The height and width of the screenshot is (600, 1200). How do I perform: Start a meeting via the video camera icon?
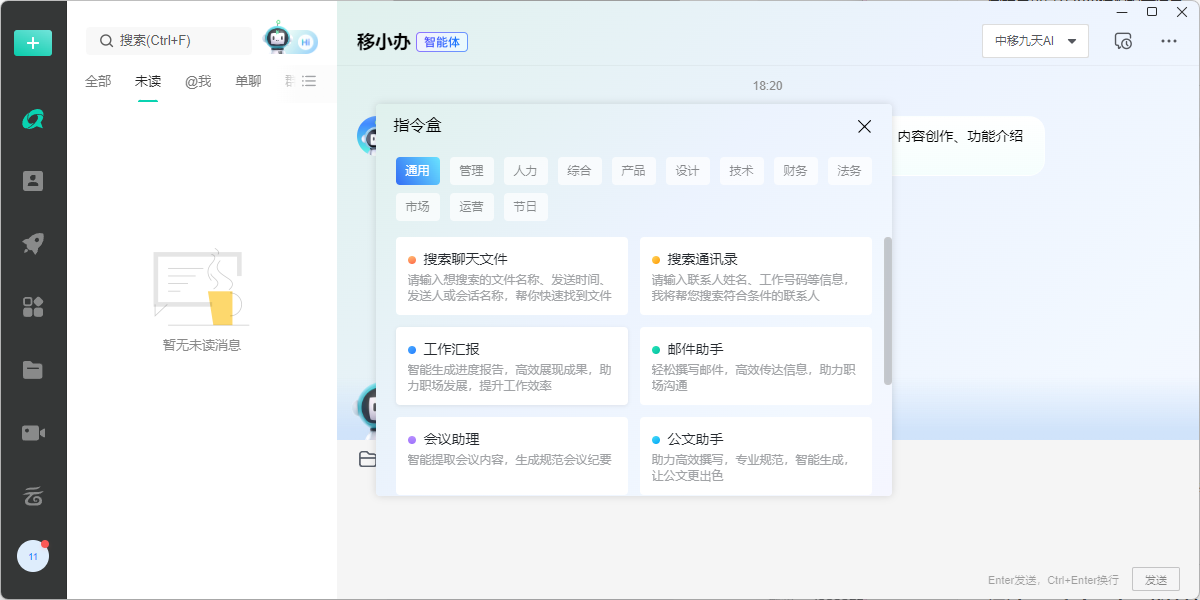[x=33, y=432]
